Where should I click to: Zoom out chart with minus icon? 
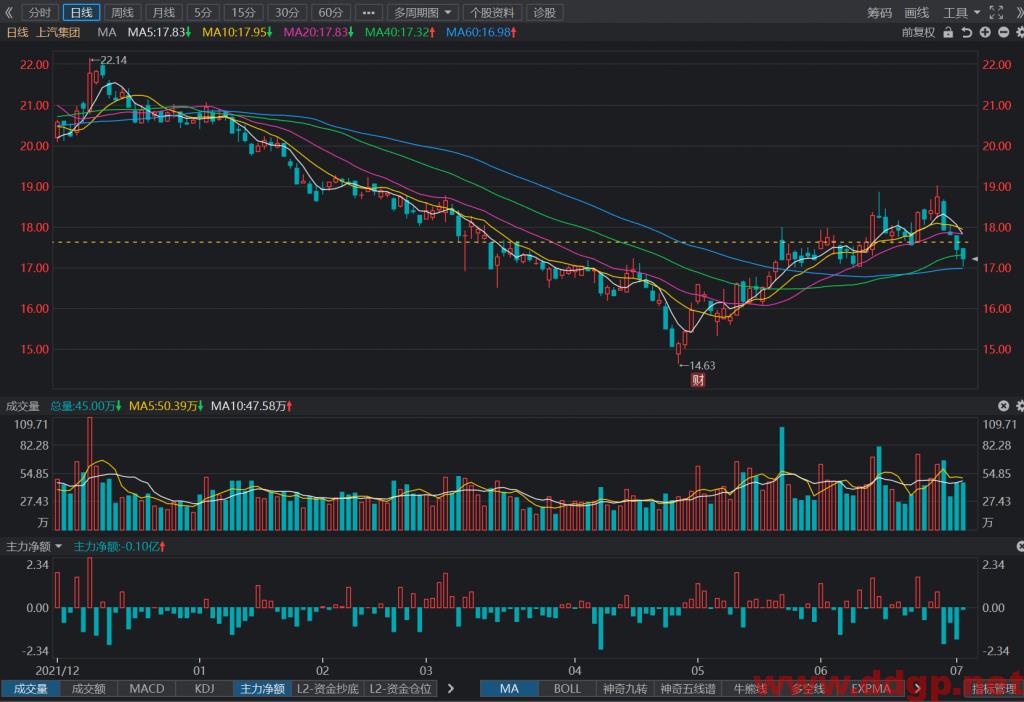1003,32
